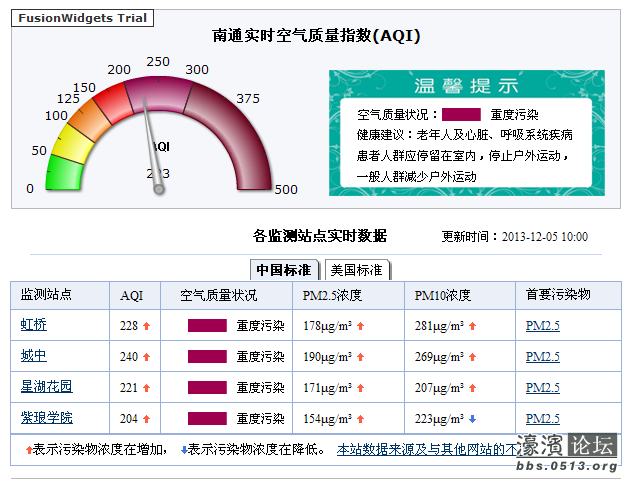Screen dimensions: 629x479
Task: Click the up arrow next to 281μg/m³
Action: (473, 326)
